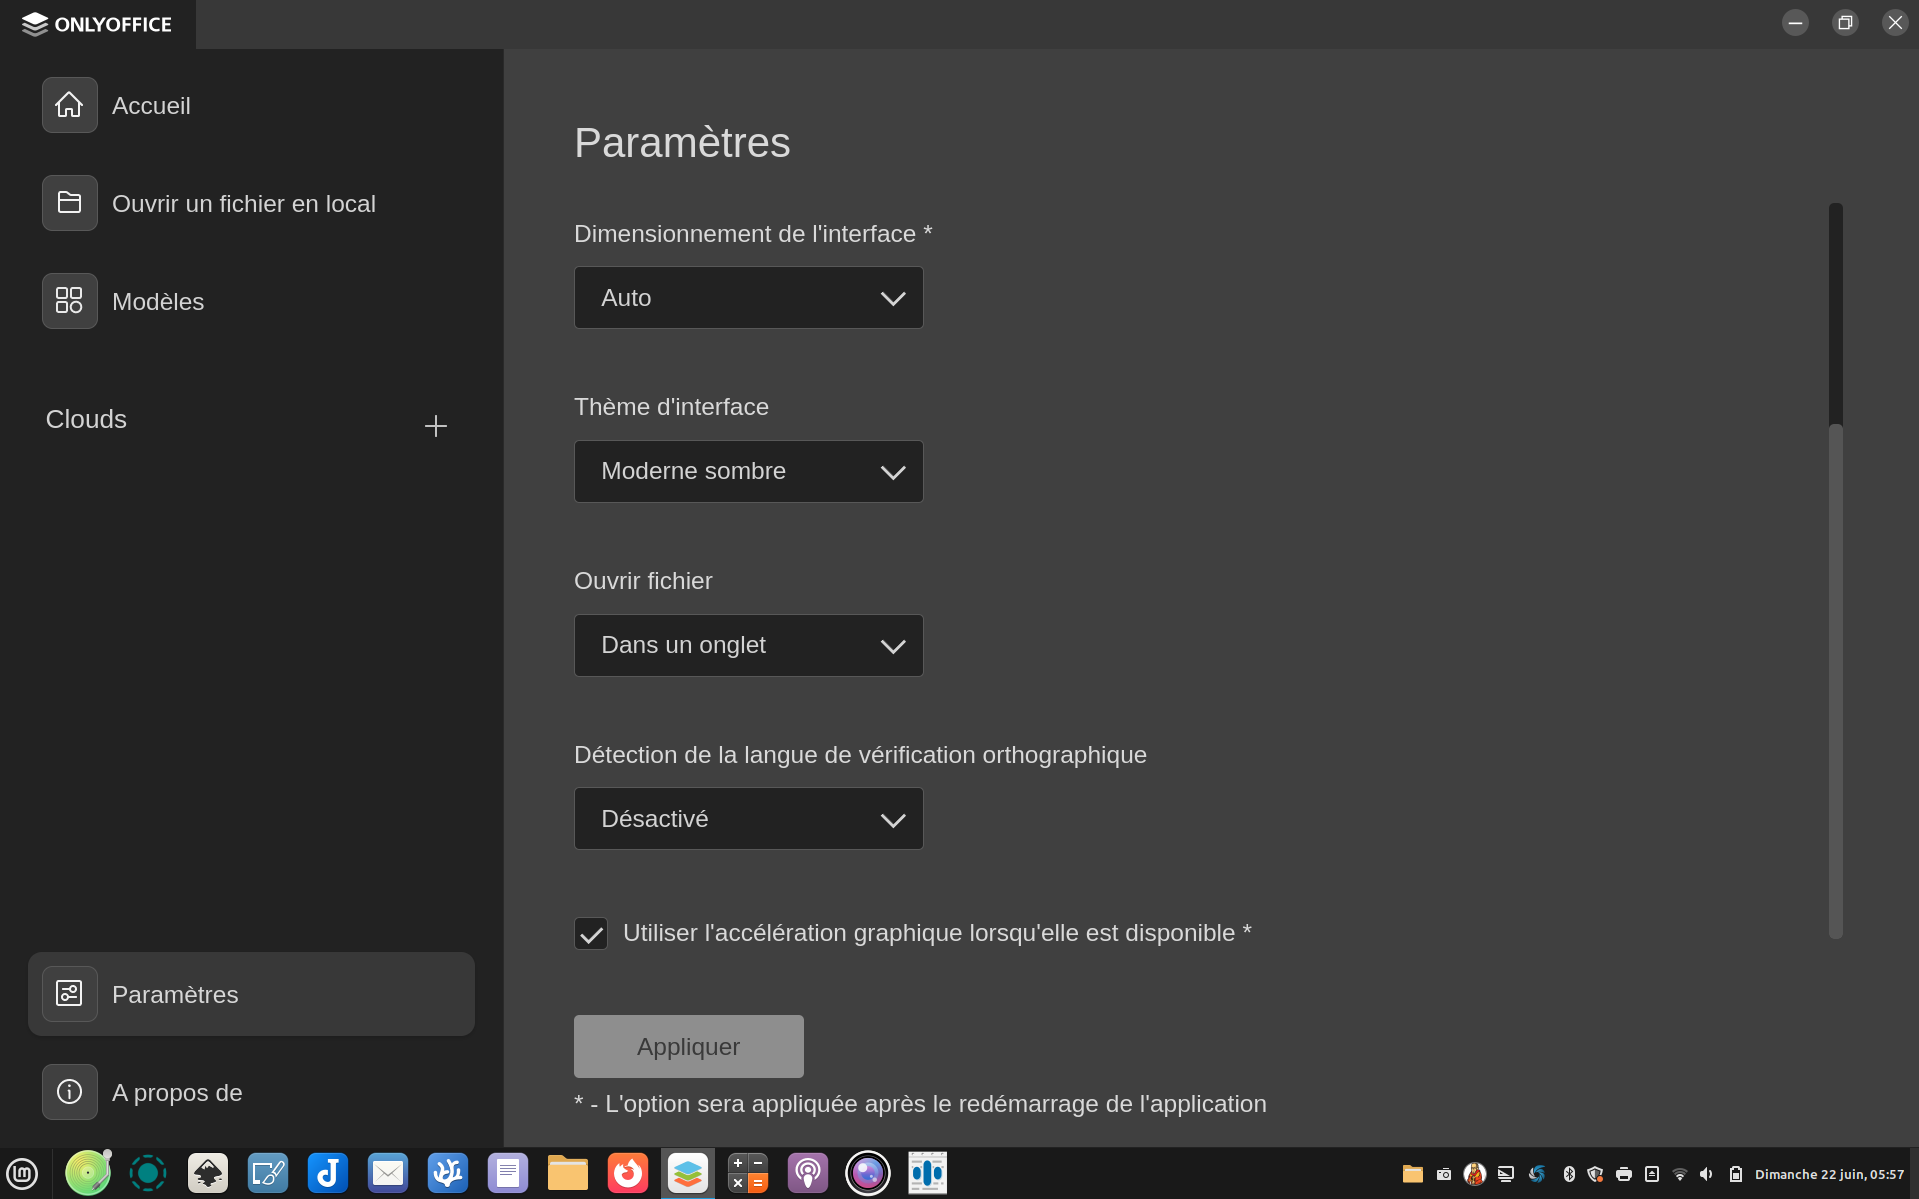Click the A propos de info icon
This screenshot has width=1919, height=1199.
(69, 1092)
